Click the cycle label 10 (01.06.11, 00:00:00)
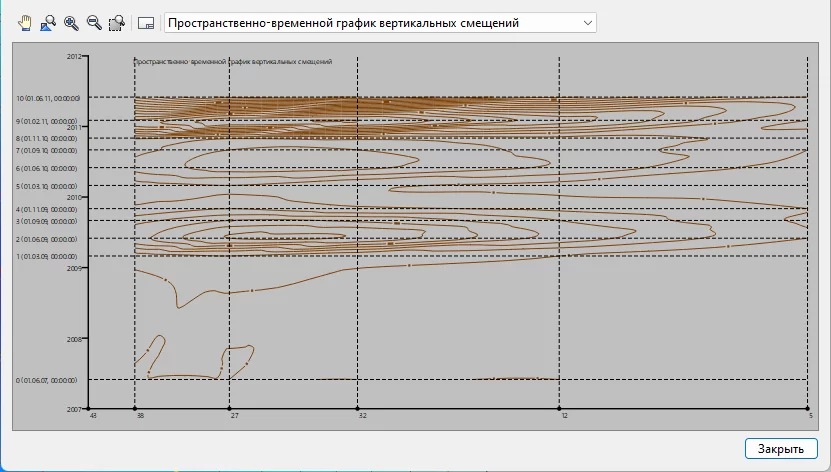 (x=48, y=98)
